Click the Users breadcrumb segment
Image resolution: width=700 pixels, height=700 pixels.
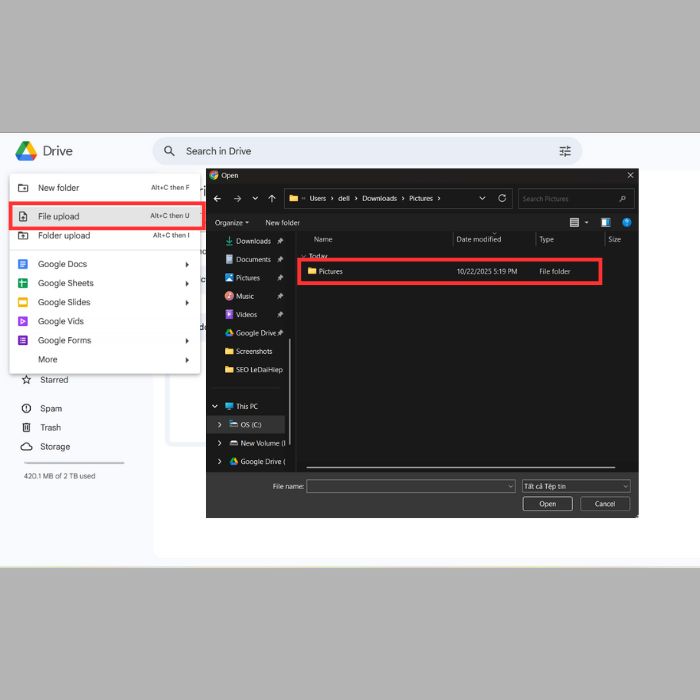click(317, 199)
